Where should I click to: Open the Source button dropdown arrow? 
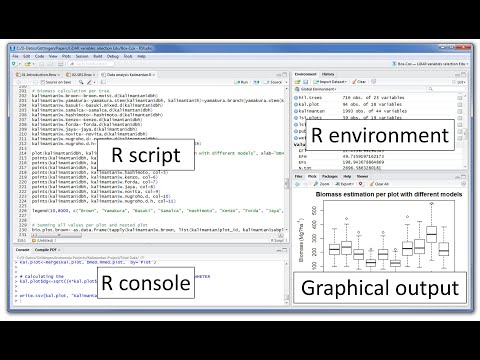click(286, 82)
